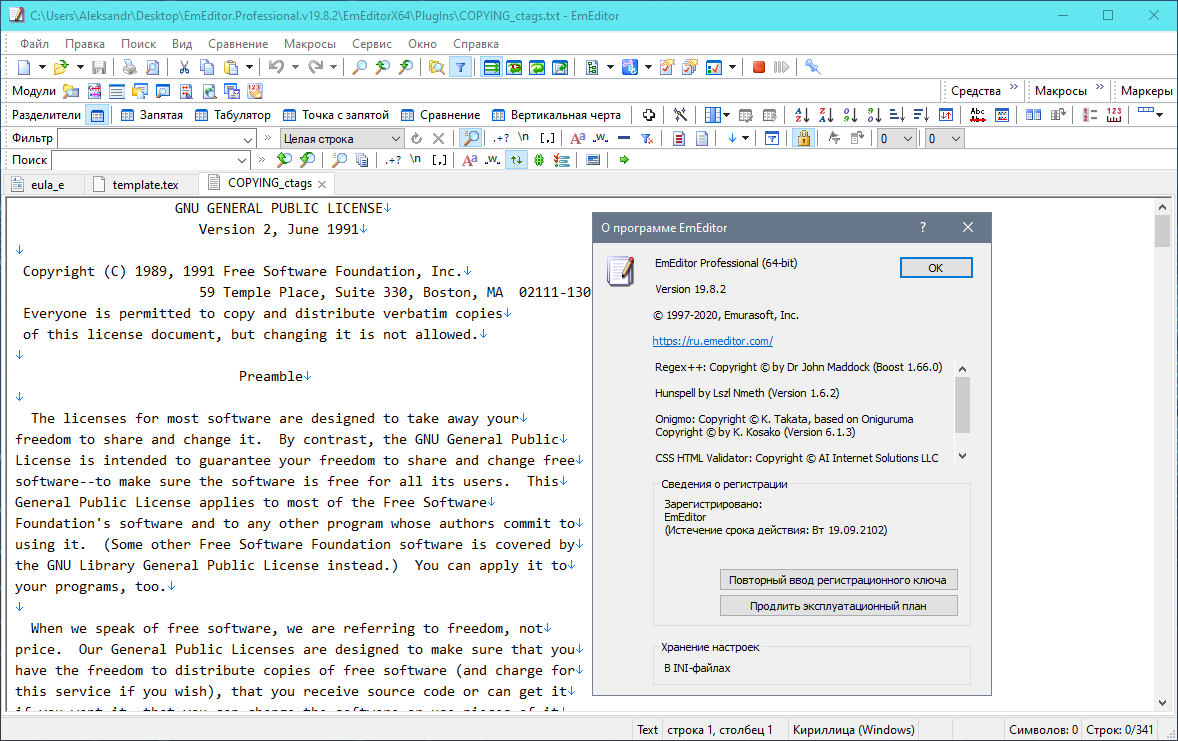1178x741 pixels.
Task: Click the Кириллица (Windows) encoding in status bar
Action: pyautogui.click(x=853, y=730)
